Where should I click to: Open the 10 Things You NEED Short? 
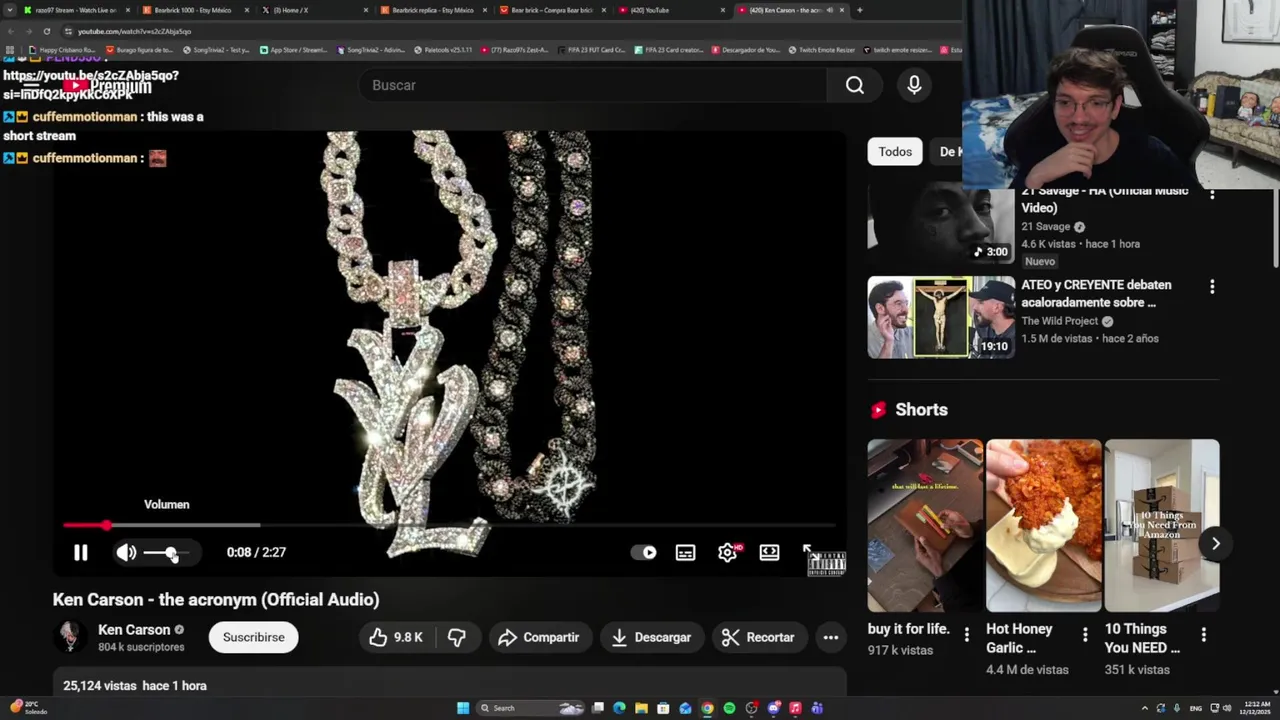(1162, 525)
